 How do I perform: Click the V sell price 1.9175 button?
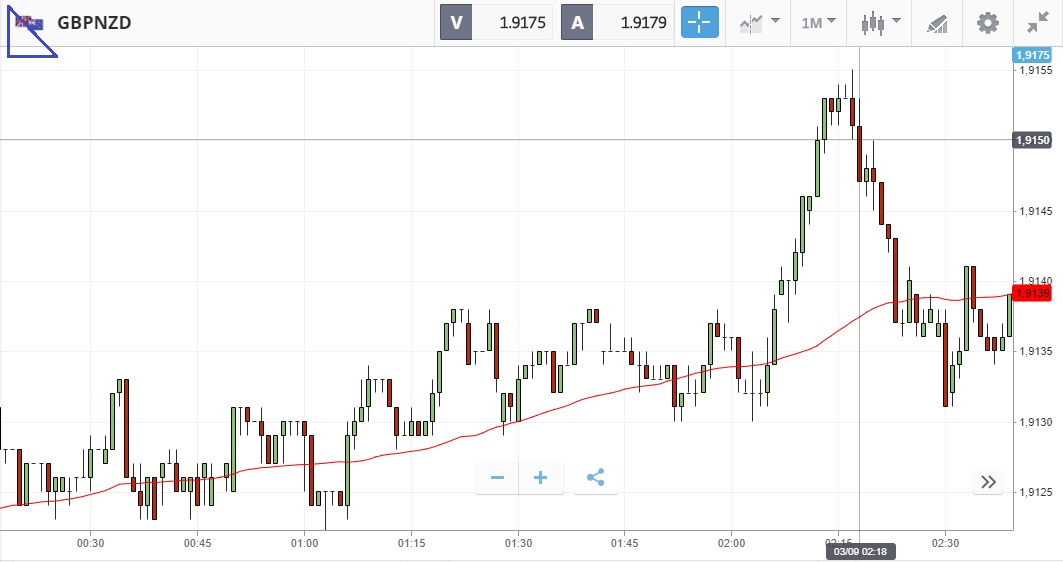(495, 22)
